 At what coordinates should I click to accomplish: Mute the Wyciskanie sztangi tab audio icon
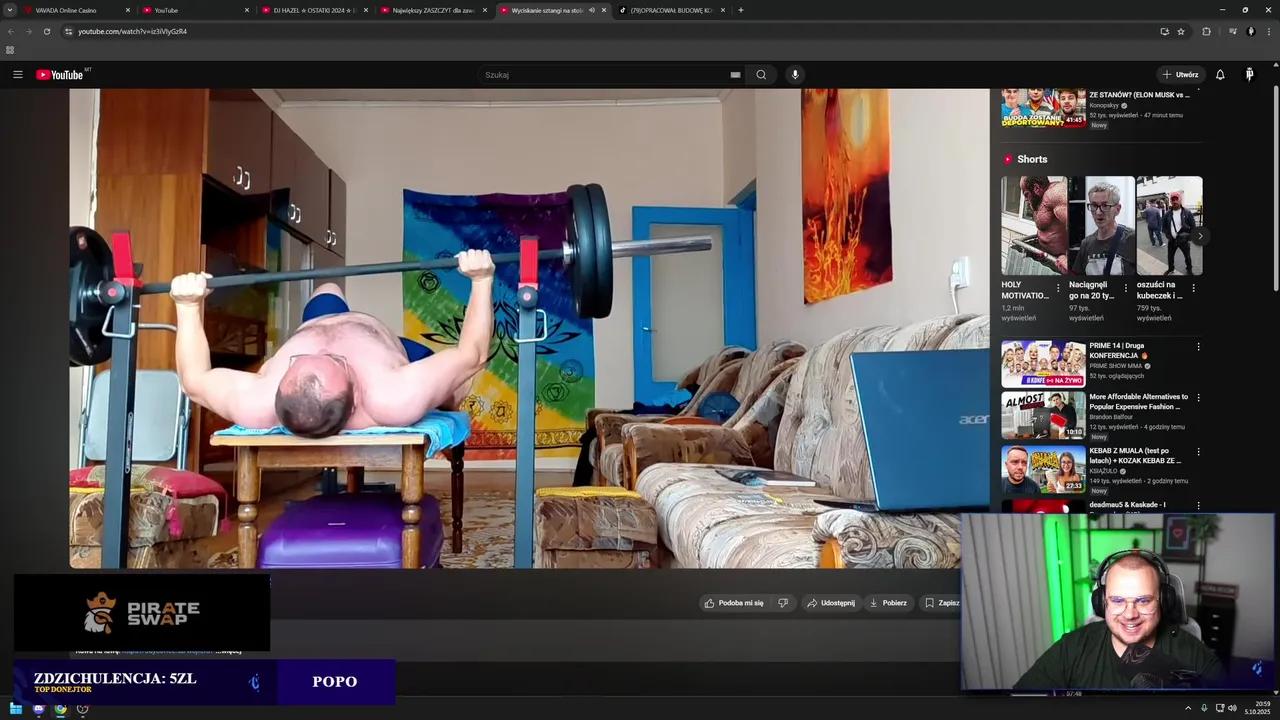[592, 10]
